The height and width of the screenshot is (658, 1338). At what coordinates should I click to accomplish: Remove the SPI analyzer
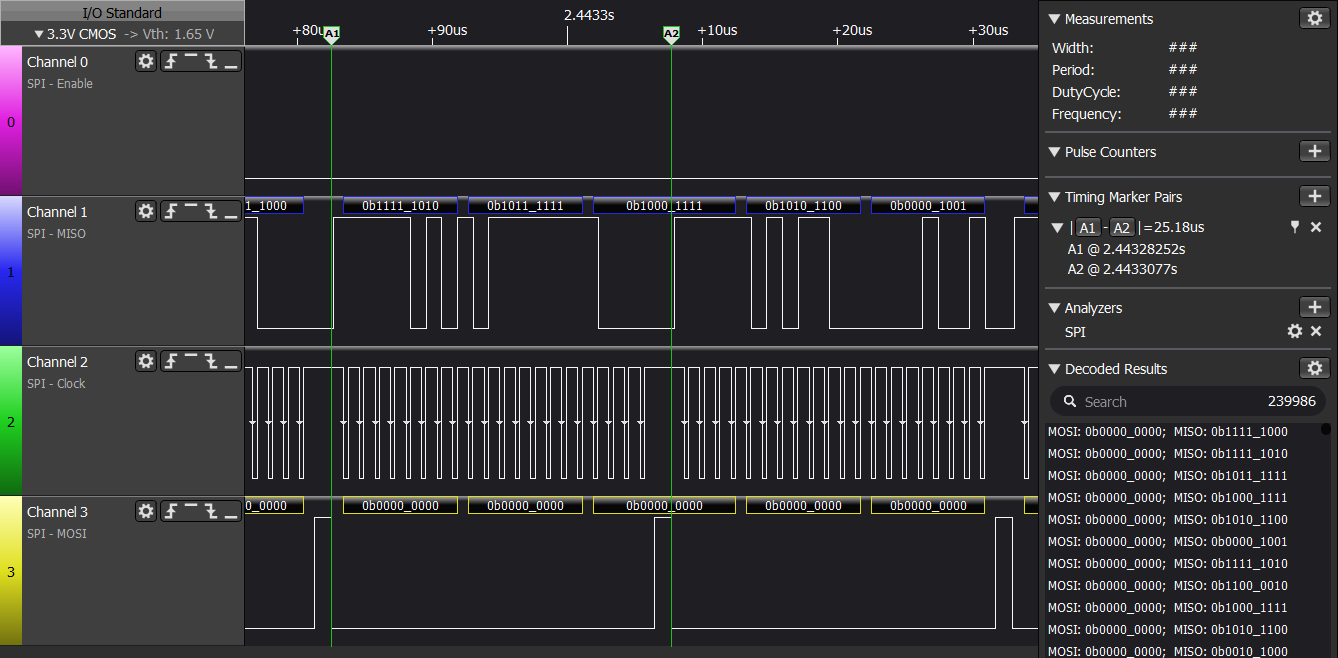[1316, 331]
